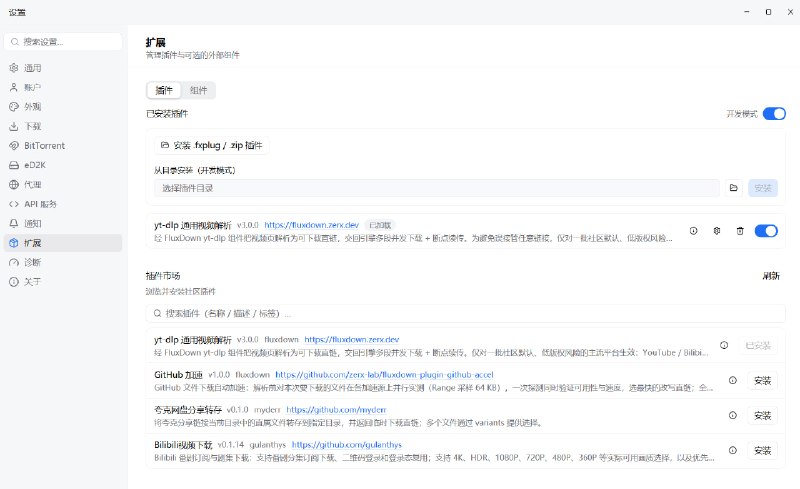800x489 pixels.
Task: Open settings gear for installed yt-dlp plugin
Action: pyautogui.click(x=717, y=231)
